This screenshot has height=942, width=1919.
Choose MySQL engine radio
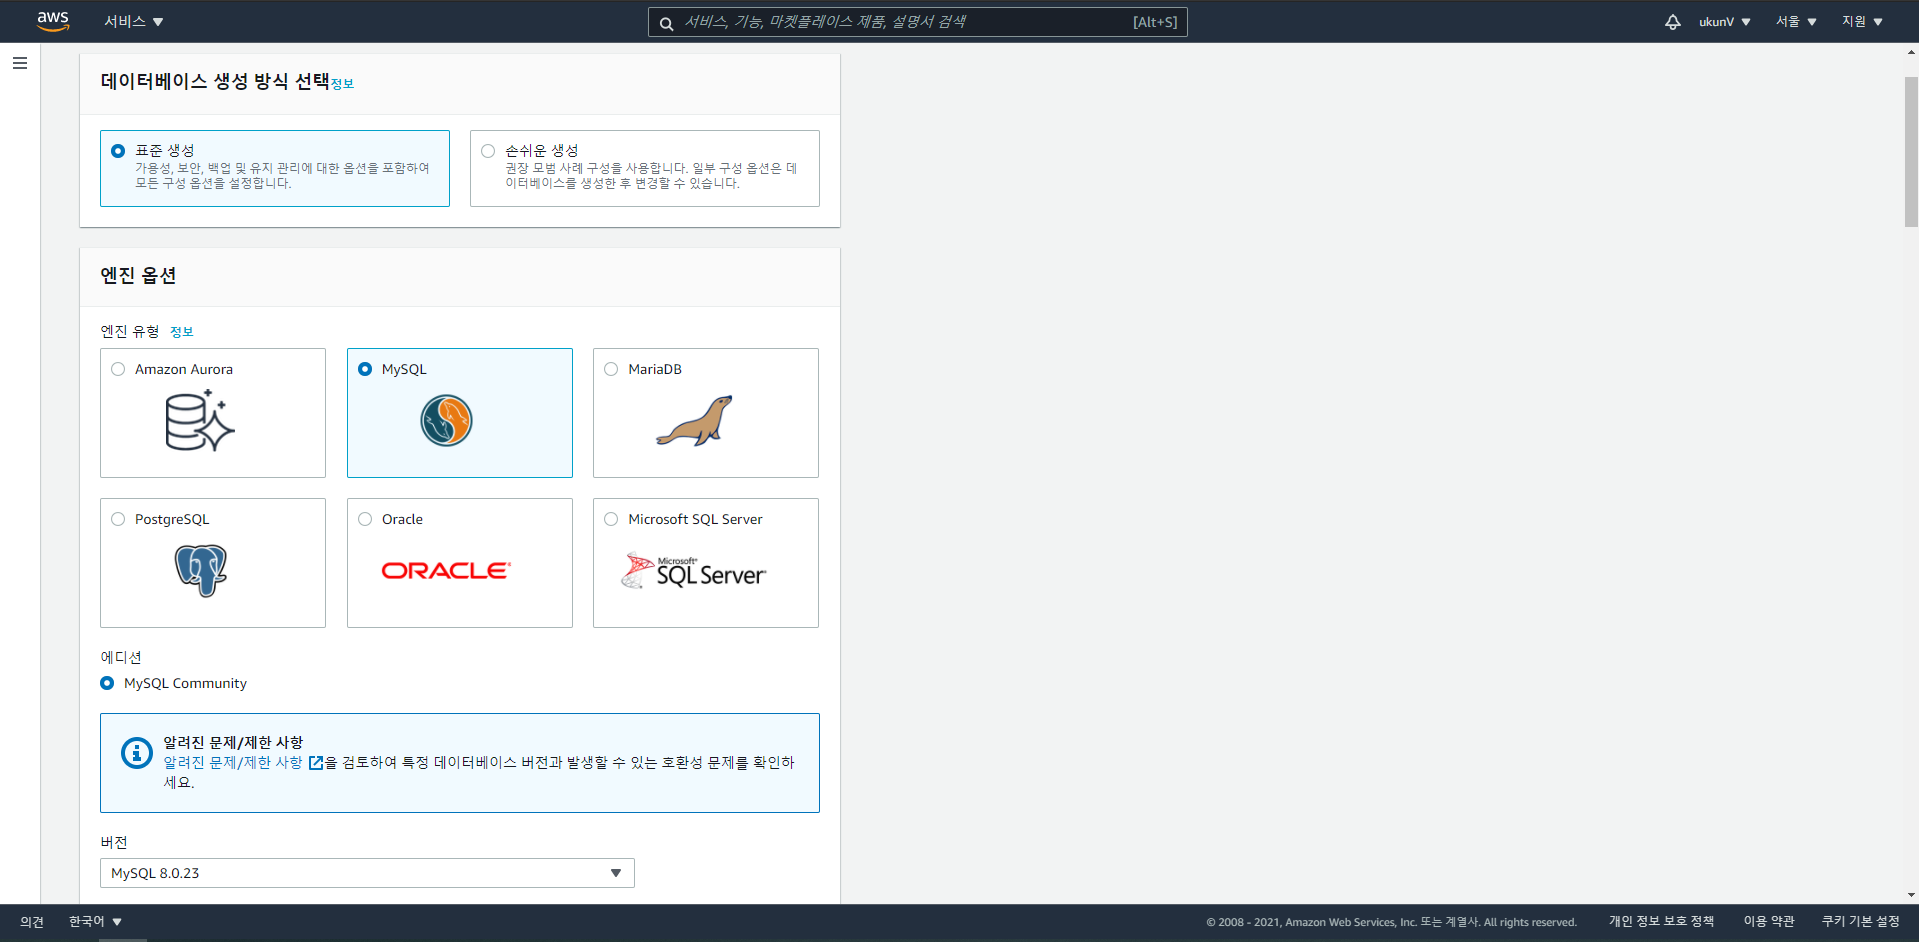(365, 369)
